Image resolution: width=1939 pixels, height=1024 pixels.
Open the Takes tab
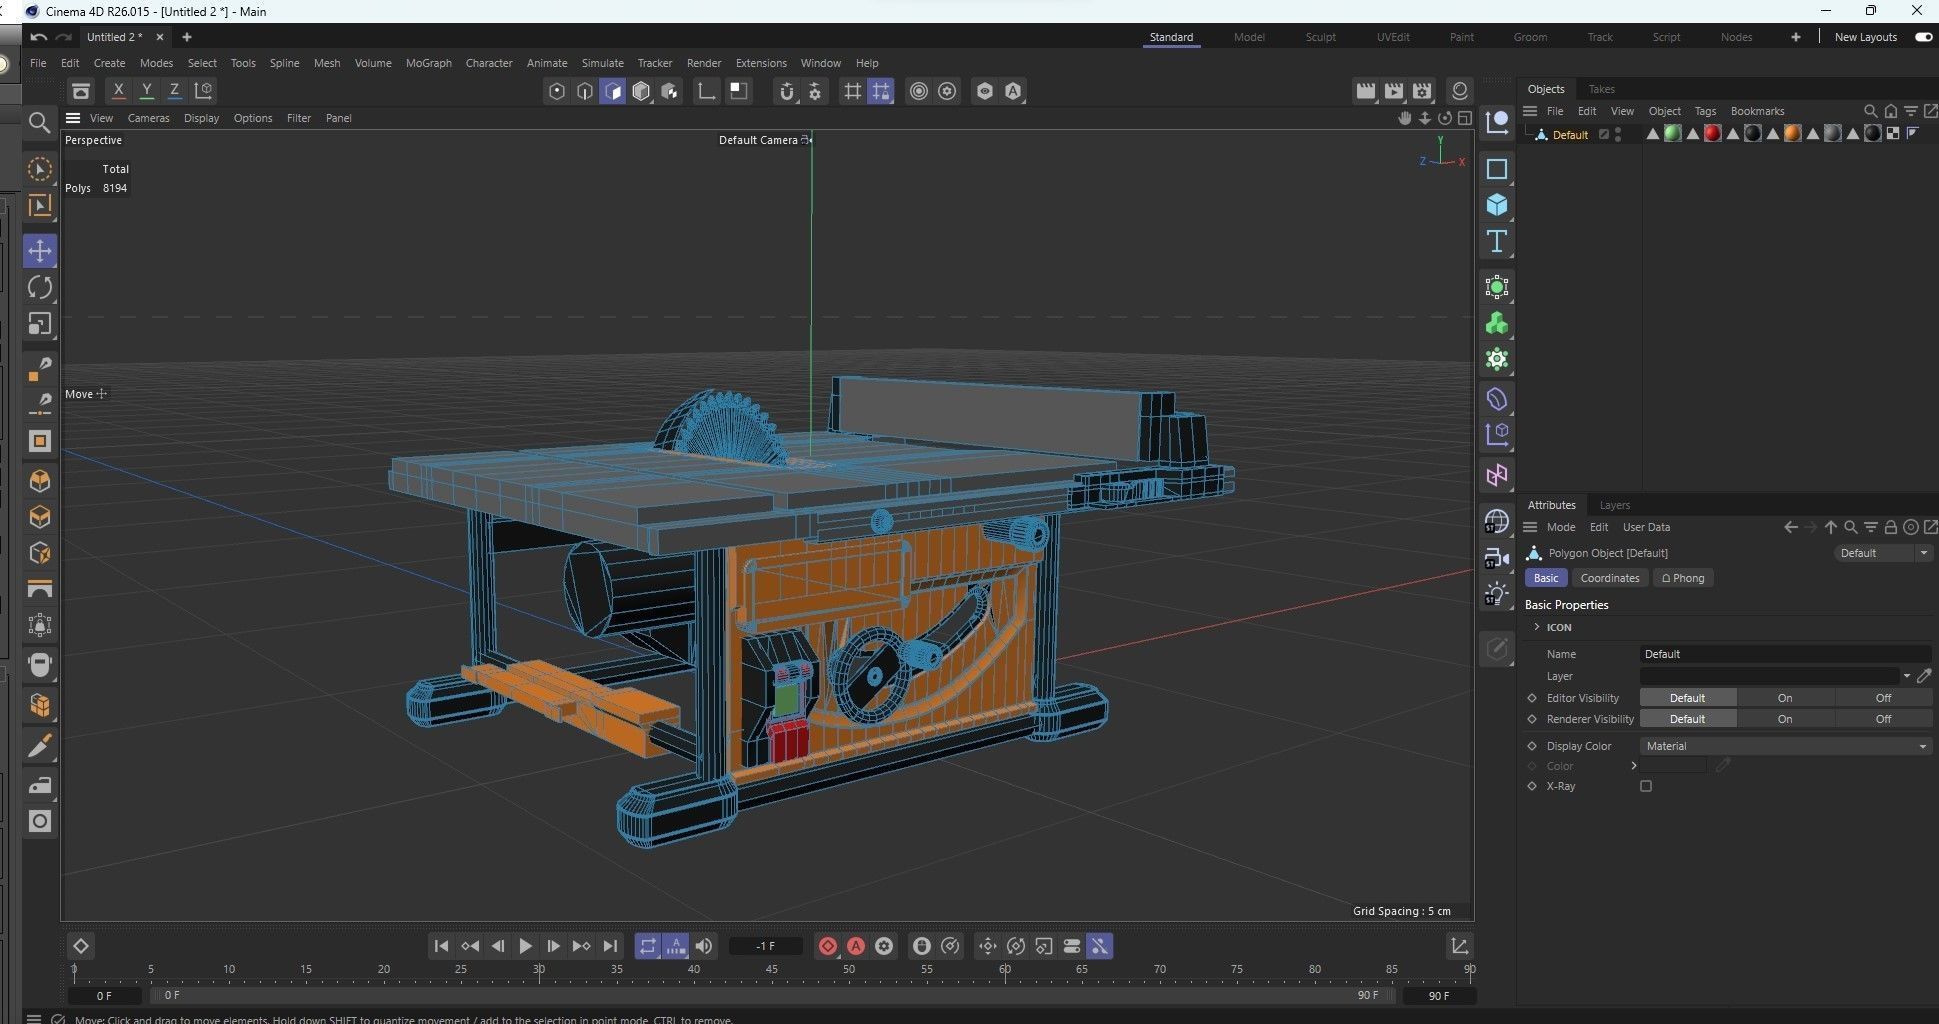[x=1601, y=89]
